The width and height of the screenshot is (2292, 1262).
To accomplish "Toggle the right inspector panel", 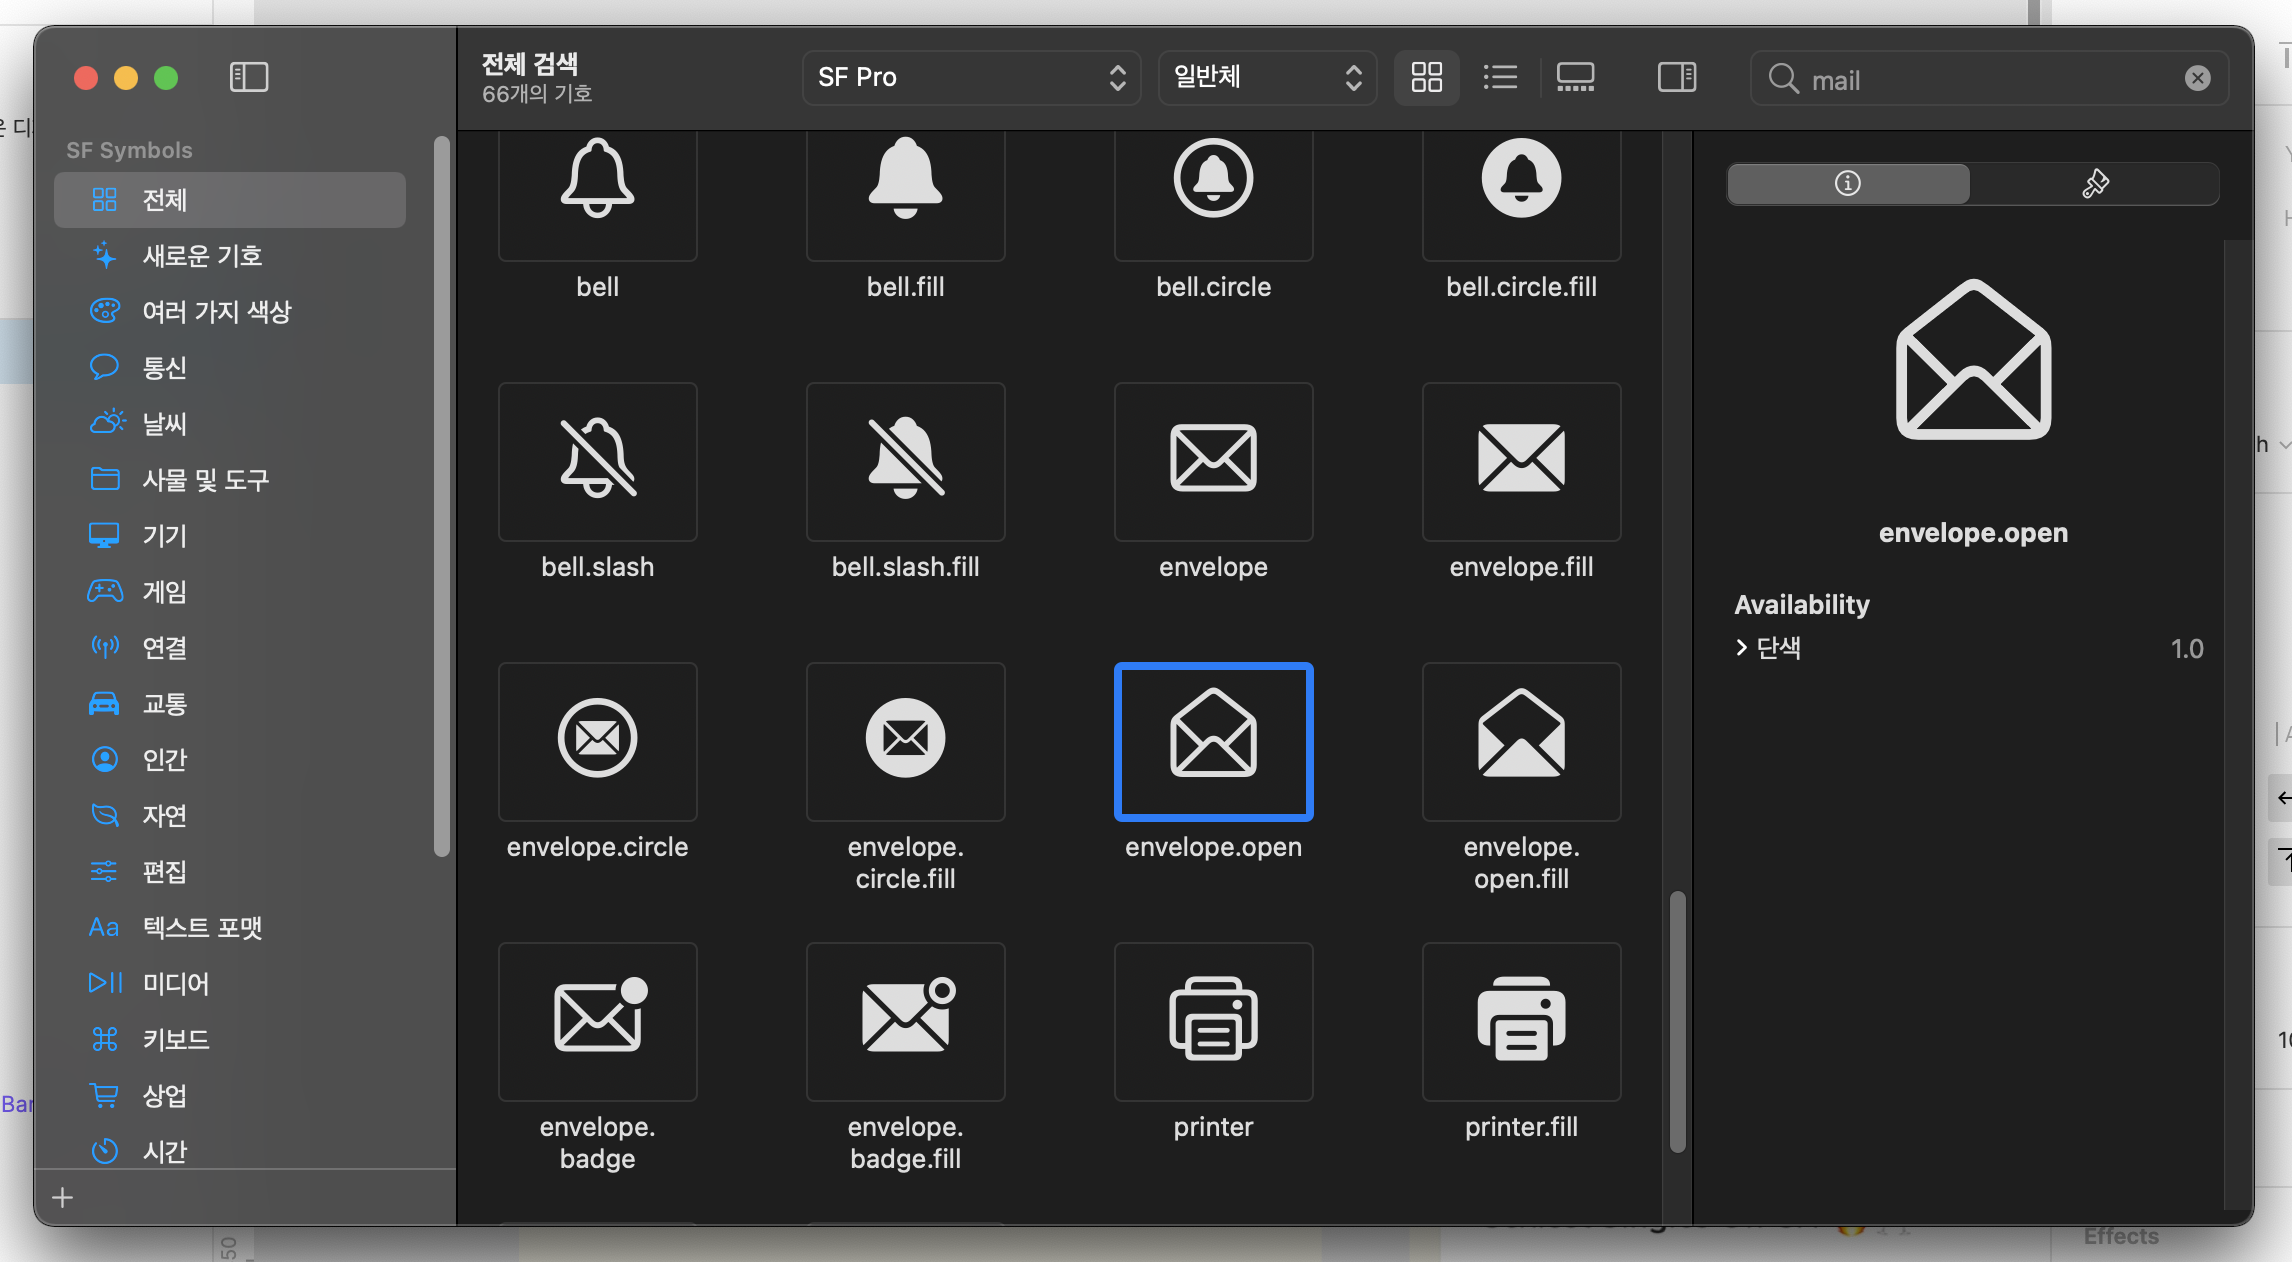I will (x=1676, y=77).
